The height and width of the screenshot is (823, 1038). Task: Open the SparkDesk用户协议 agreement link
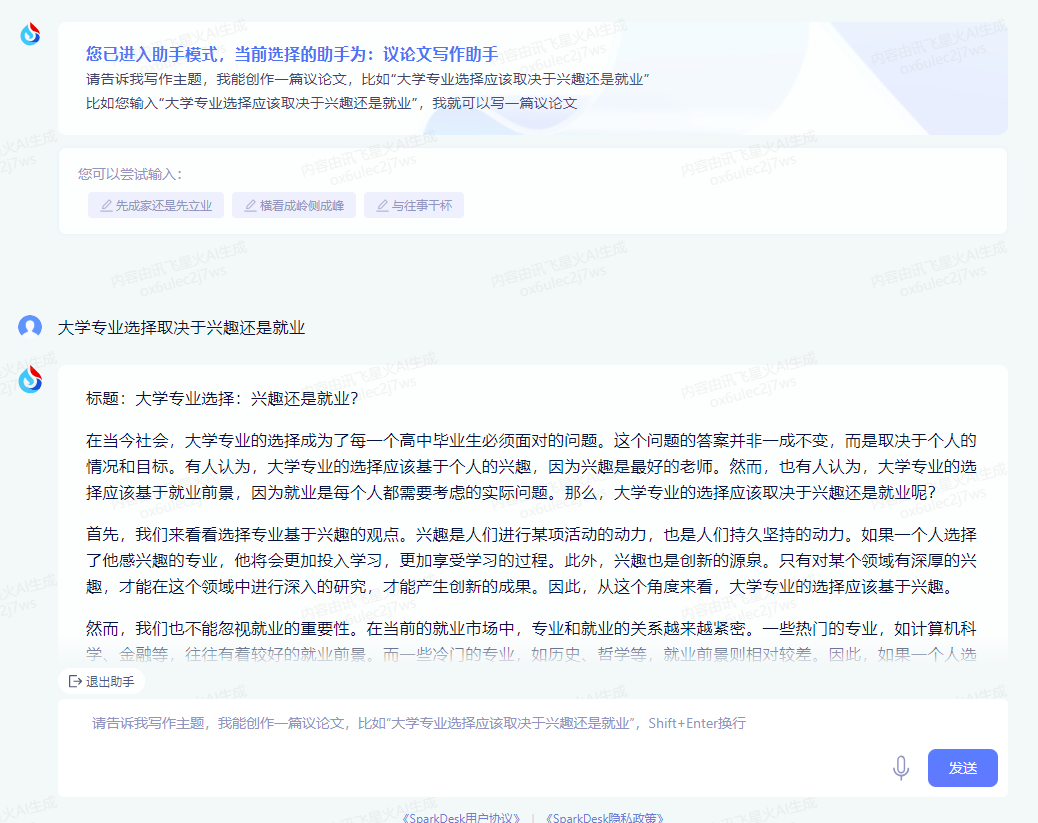pyautogui.click(x=460, y=816)
